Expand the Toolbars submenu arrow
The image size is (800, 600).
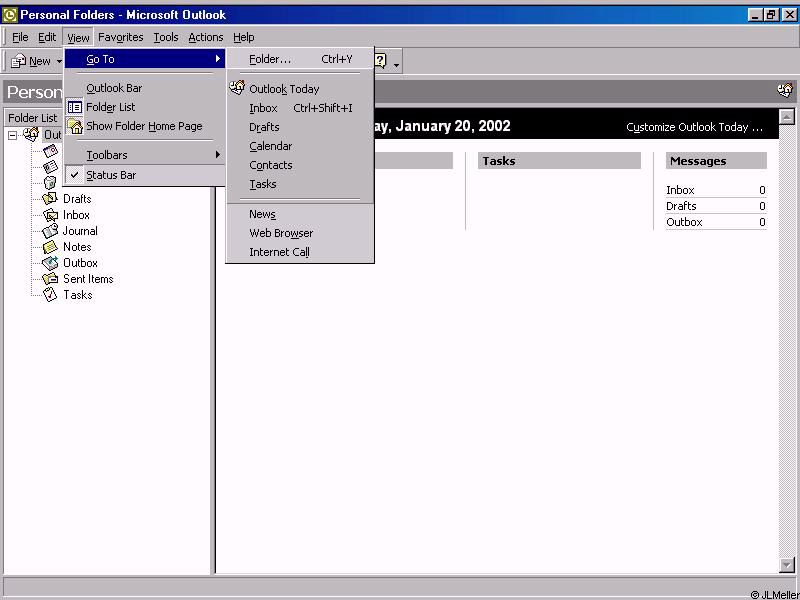218,155
